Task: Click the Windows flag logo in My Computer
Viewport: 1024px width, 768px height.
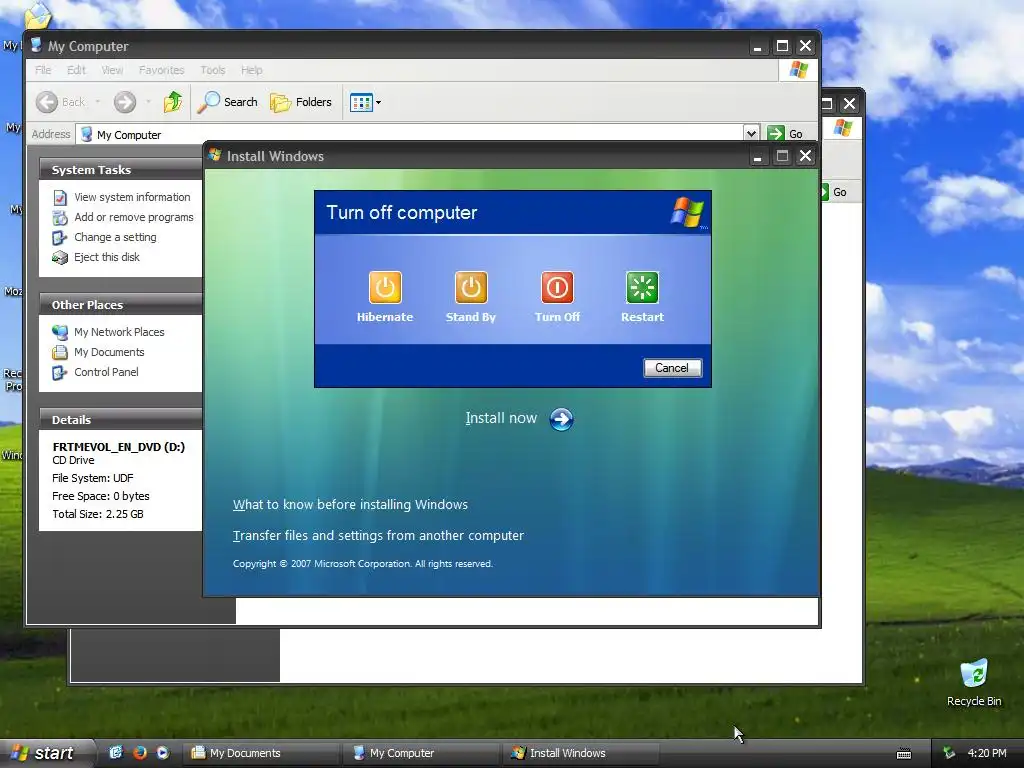Action: [799, 70]
